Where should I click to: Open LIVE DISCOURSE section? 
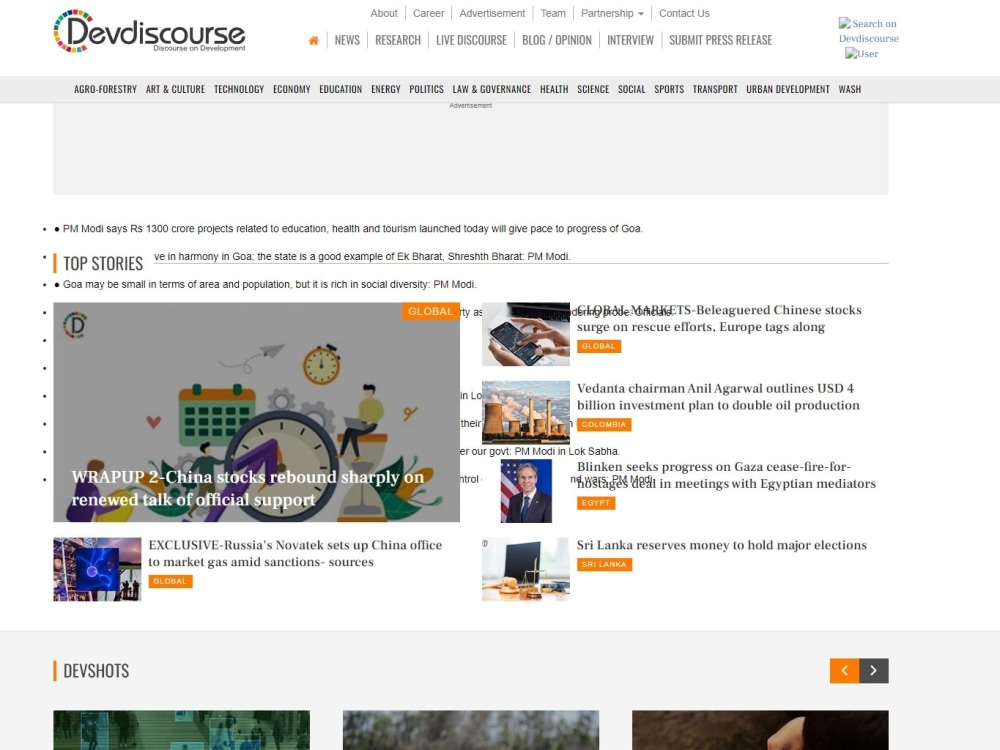[x=471, y=40]
